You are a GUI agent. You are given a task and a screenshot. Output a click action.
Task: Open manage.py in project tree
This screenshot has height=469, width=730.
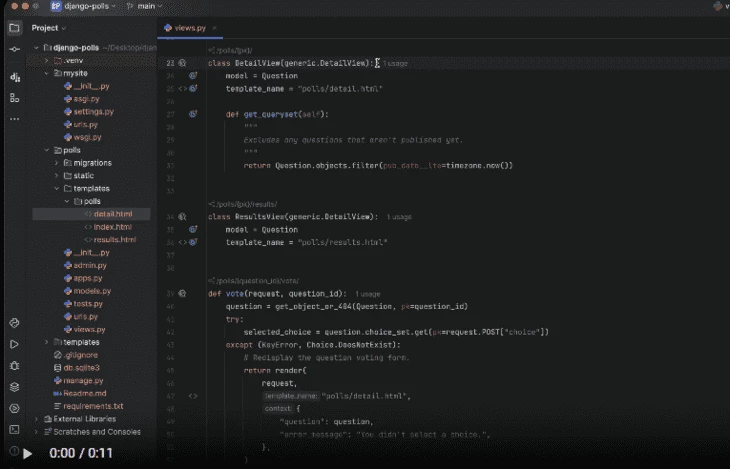(x=78, y=381)
